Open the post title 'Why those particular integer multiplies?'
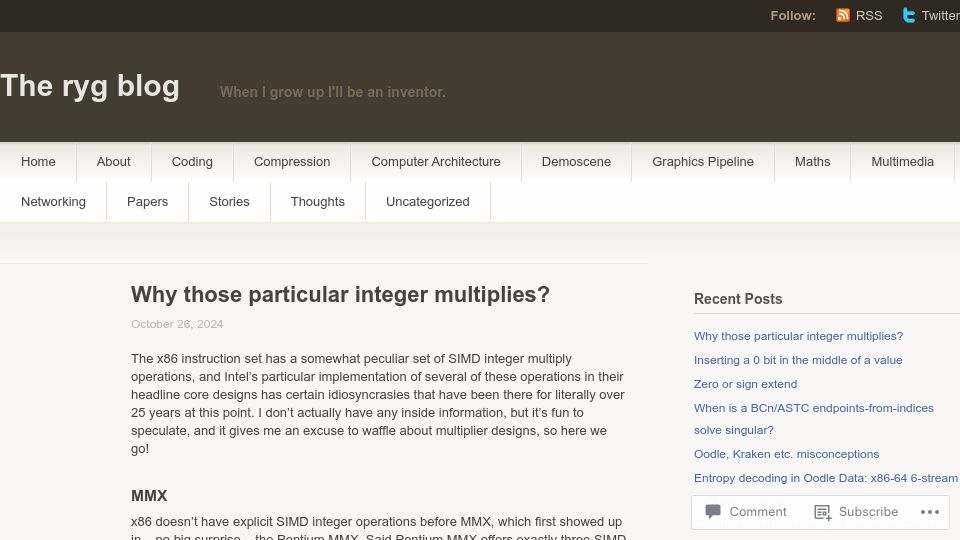 click(340, 294)
